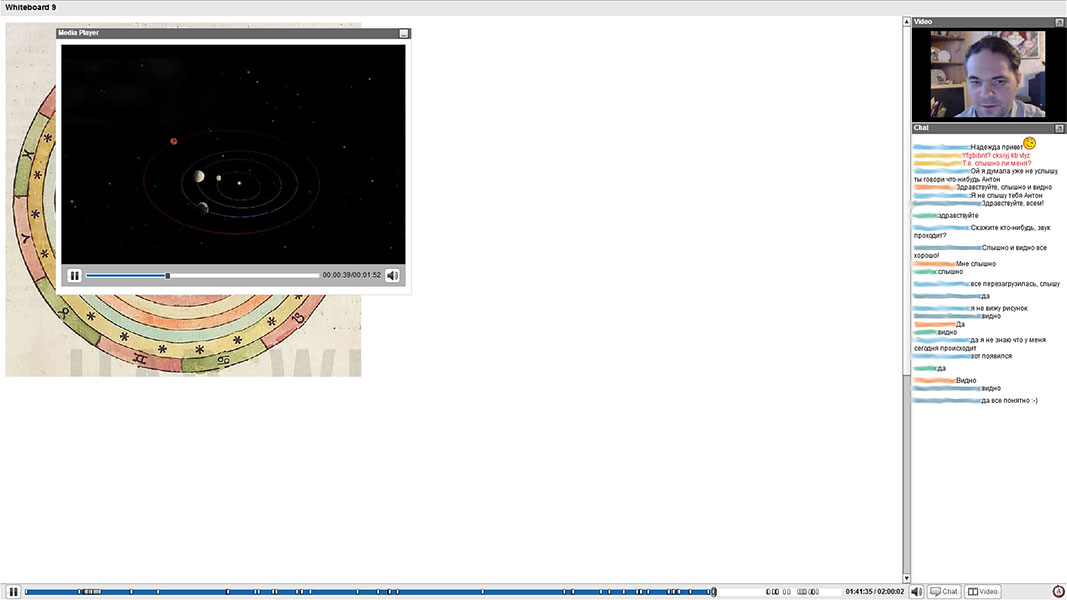The width and height of the screenshot is (1067, 600).
Task: Mute the Media Player volume
Action: coord(393,276)
